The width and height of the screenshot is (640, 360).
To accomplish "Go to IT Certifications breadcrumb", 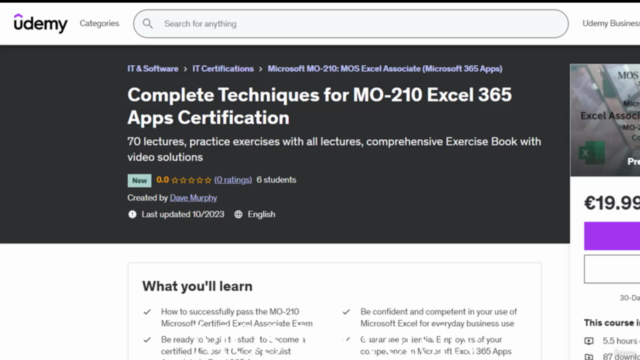I will pos(223,69).
